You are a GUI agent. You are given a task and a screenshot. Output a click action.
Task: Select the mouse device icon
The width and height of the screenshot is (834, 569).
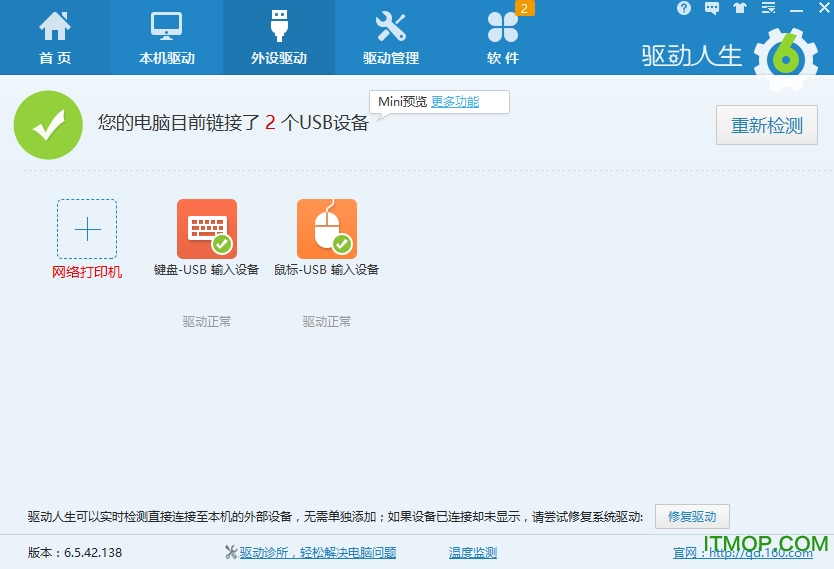(327, 229)
